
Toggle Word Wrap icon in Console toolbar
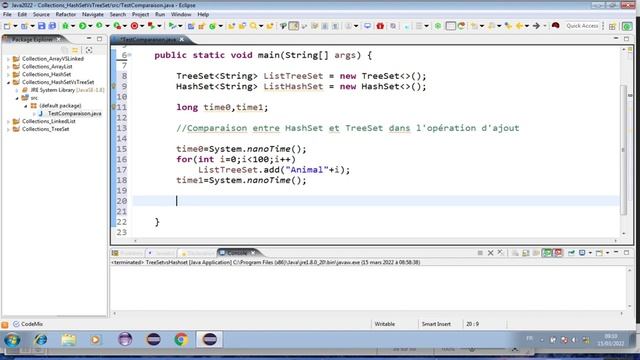[536, 253]
